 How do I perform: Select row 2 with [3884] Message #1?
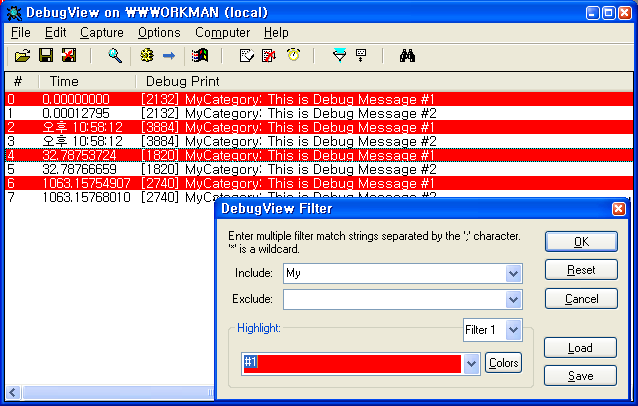(319, 127)
